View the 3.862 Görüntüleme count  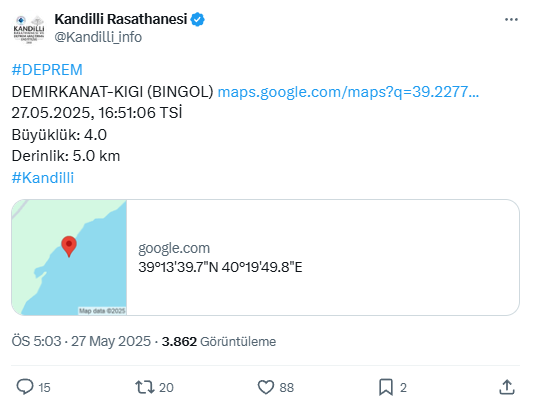pyautogui.click(x=219, y=341)
